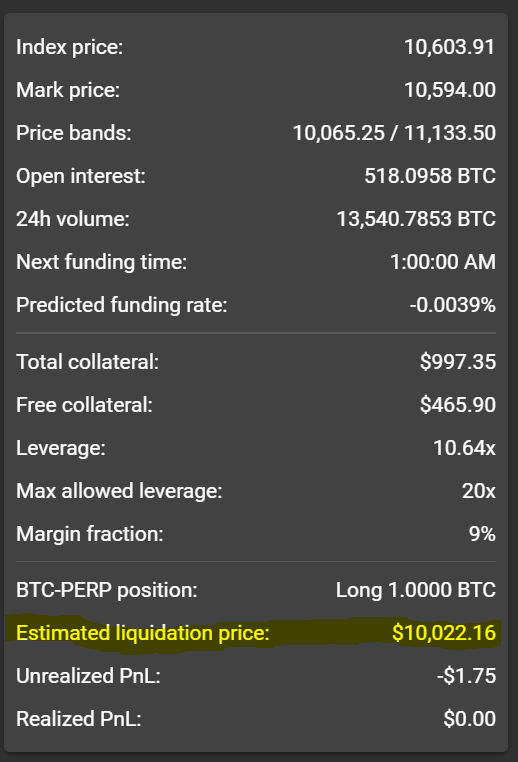Click the Predicted funding rate label
This screenshot has height=762, width=518.
point(121,305)
